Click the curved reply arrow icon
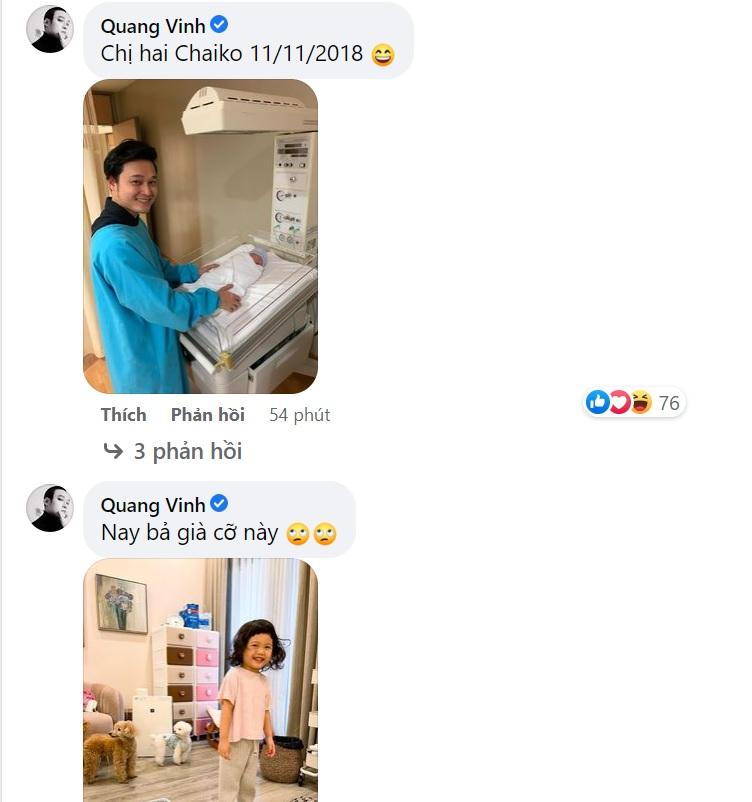The height and width of the screenshot is (802, 752). click(x=113, y=451)
